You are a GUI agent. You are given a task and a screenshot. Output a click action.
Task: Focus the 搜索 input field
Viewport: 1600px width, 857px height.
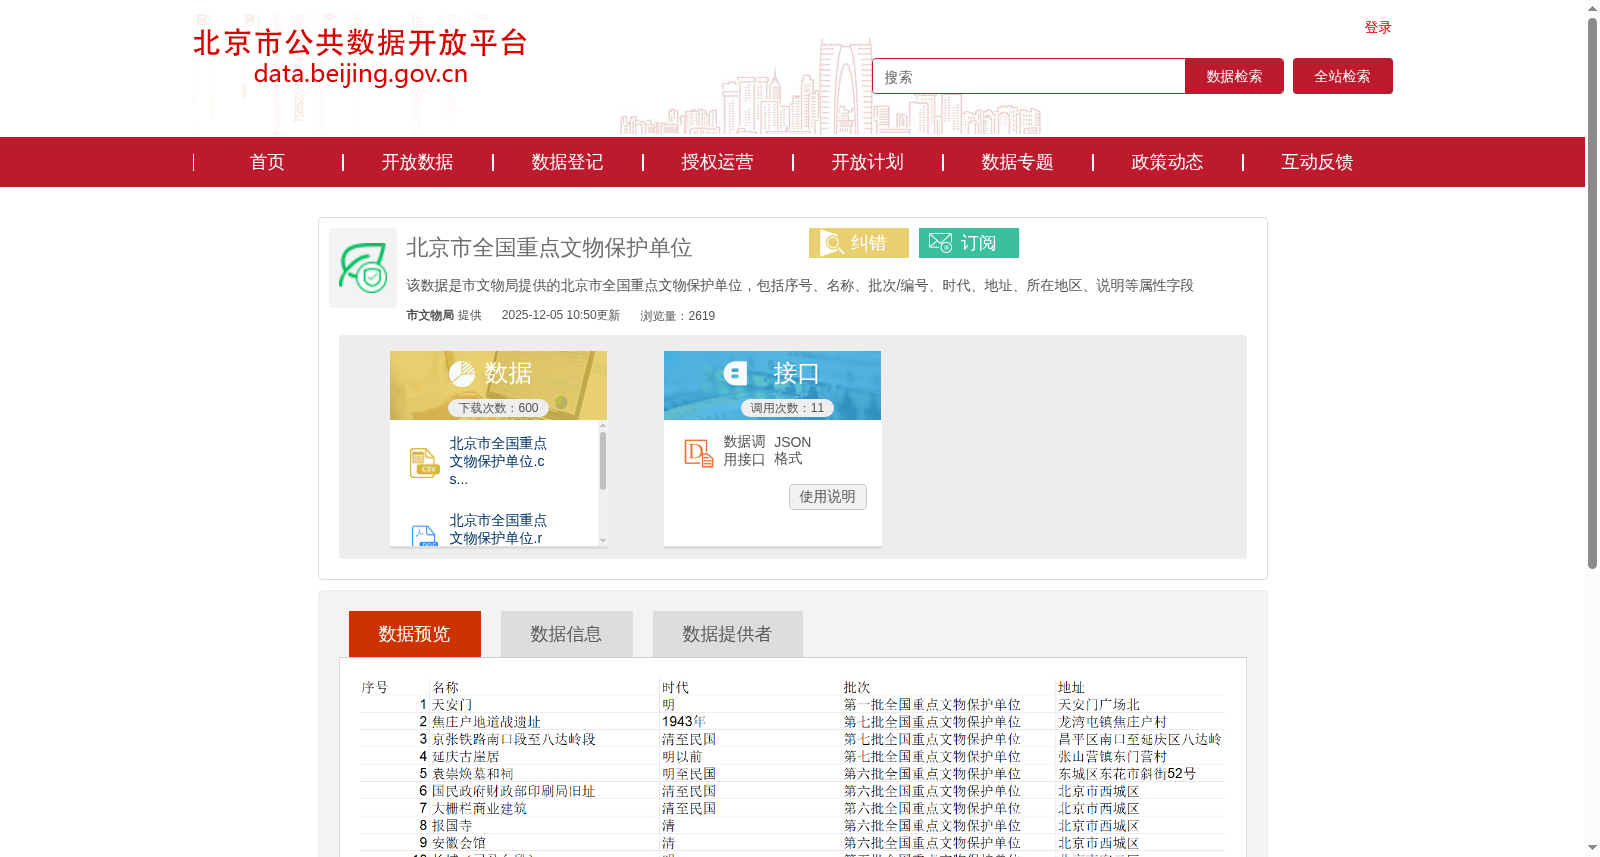pos(1029,76)
